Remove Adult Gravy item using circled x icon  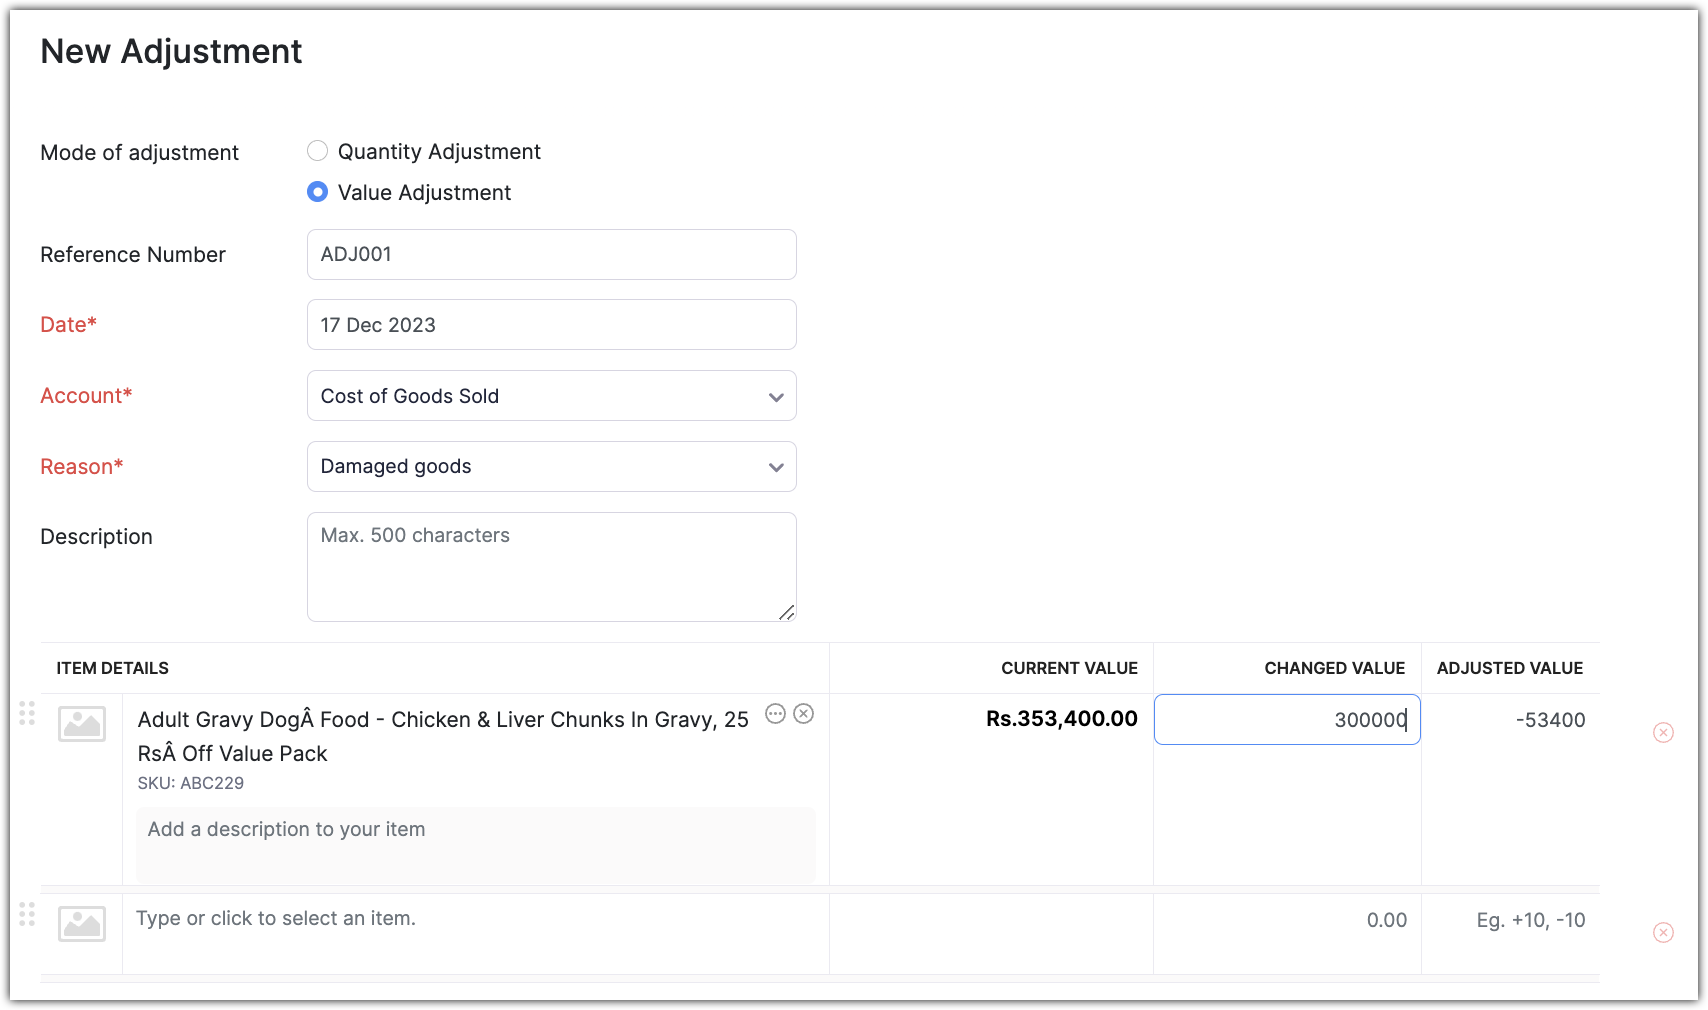805,714
